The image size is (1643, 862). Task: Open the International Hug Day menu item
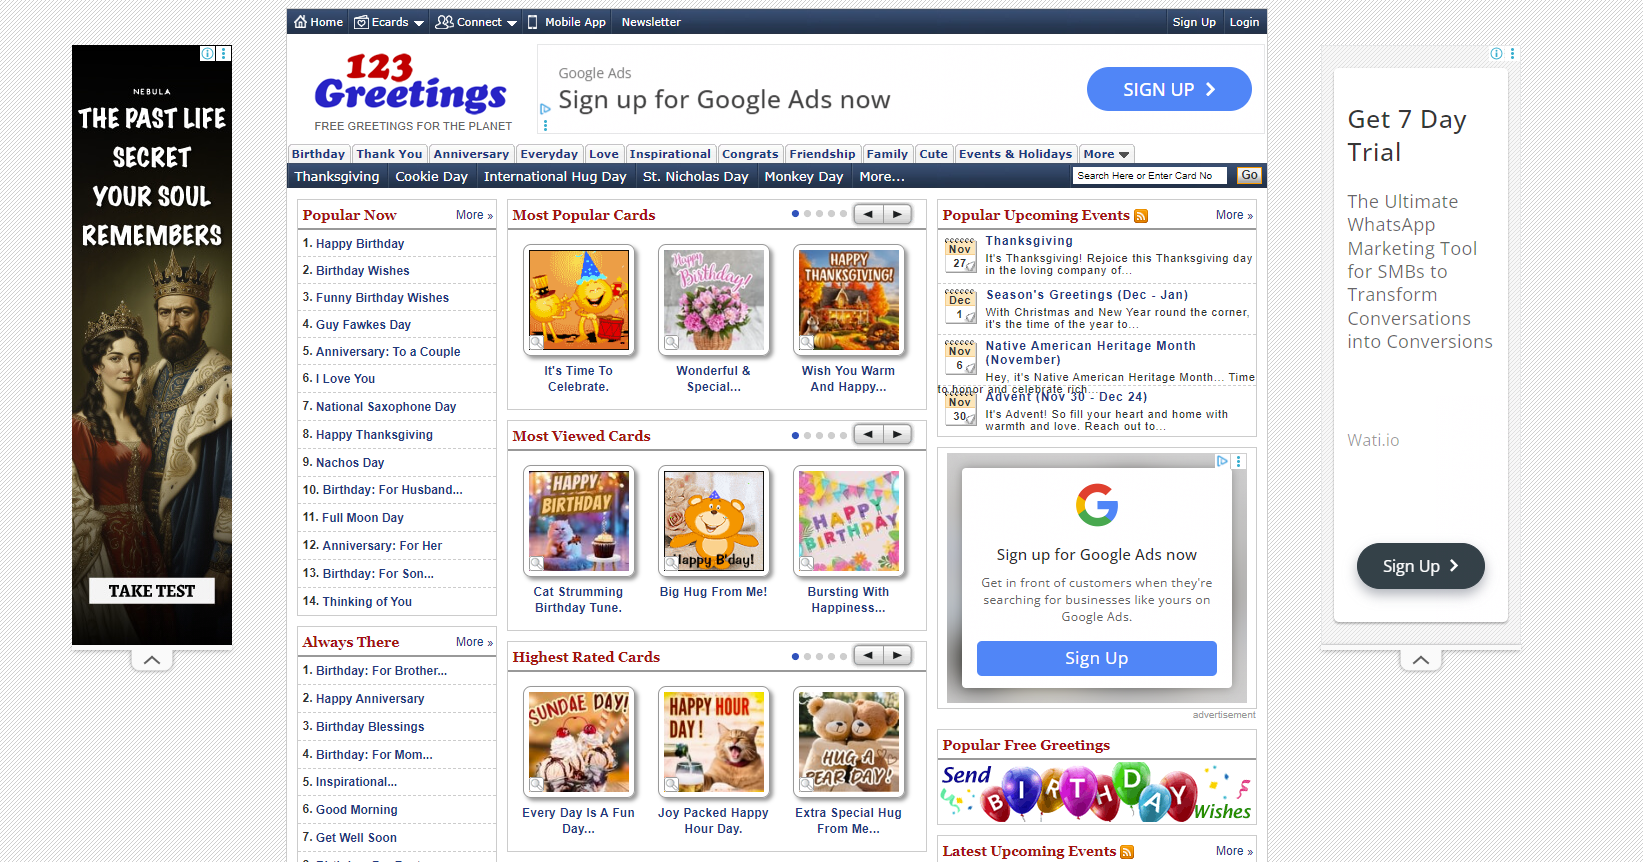pyautogui.click(x=555, y=176)
